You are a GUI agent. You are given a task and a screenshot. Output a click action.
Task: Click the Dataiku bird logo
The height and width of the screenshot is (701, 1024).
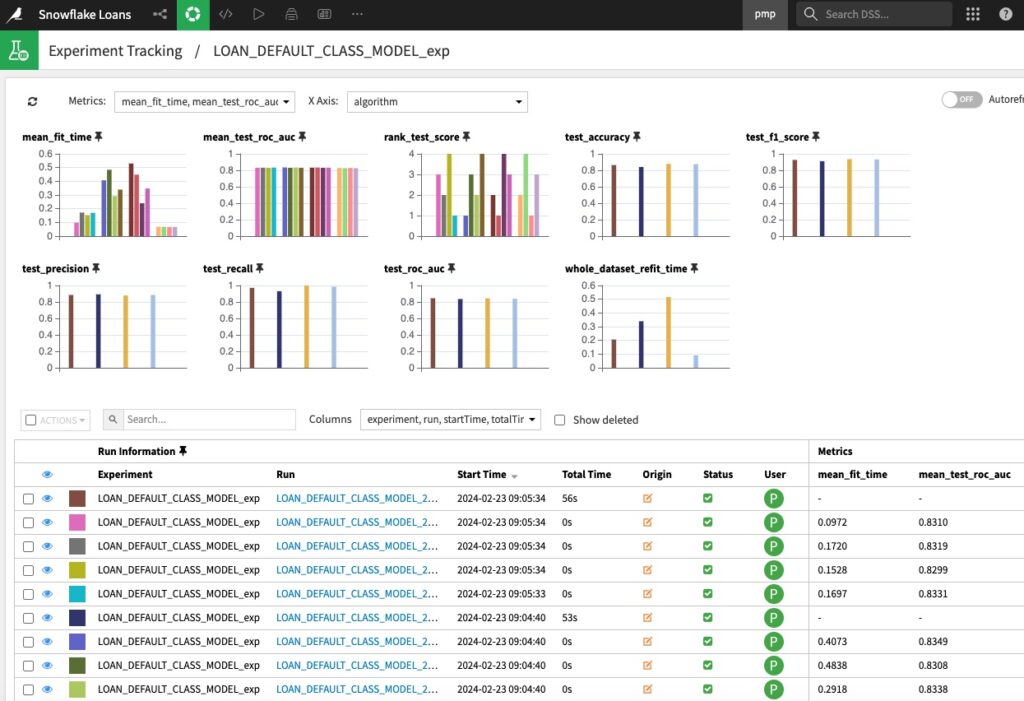point(15,14)
